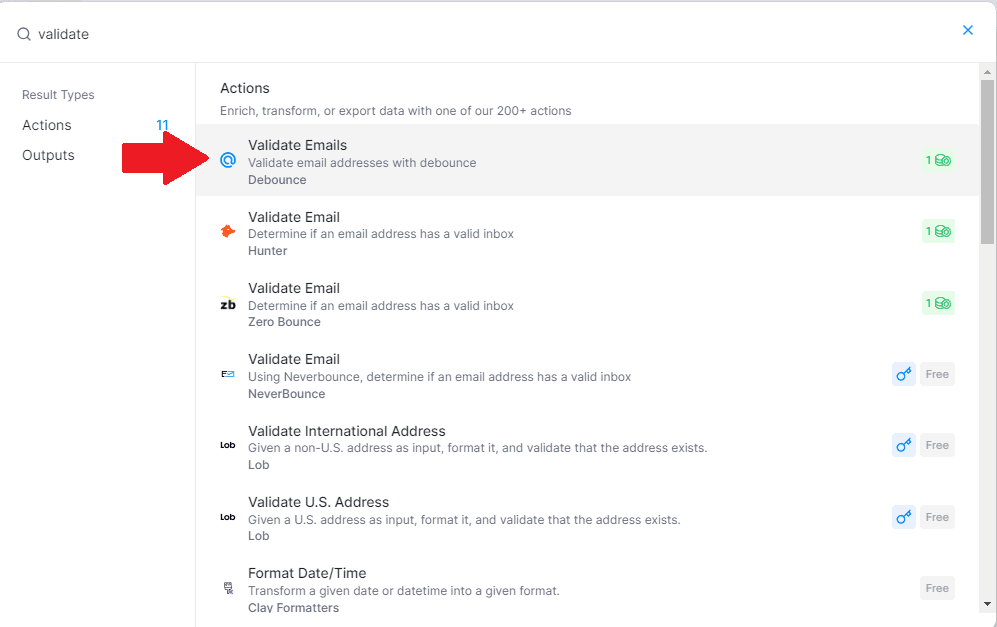Click the search magnifier icon
This screenshot has width=997, height=627.
[24, 34]
